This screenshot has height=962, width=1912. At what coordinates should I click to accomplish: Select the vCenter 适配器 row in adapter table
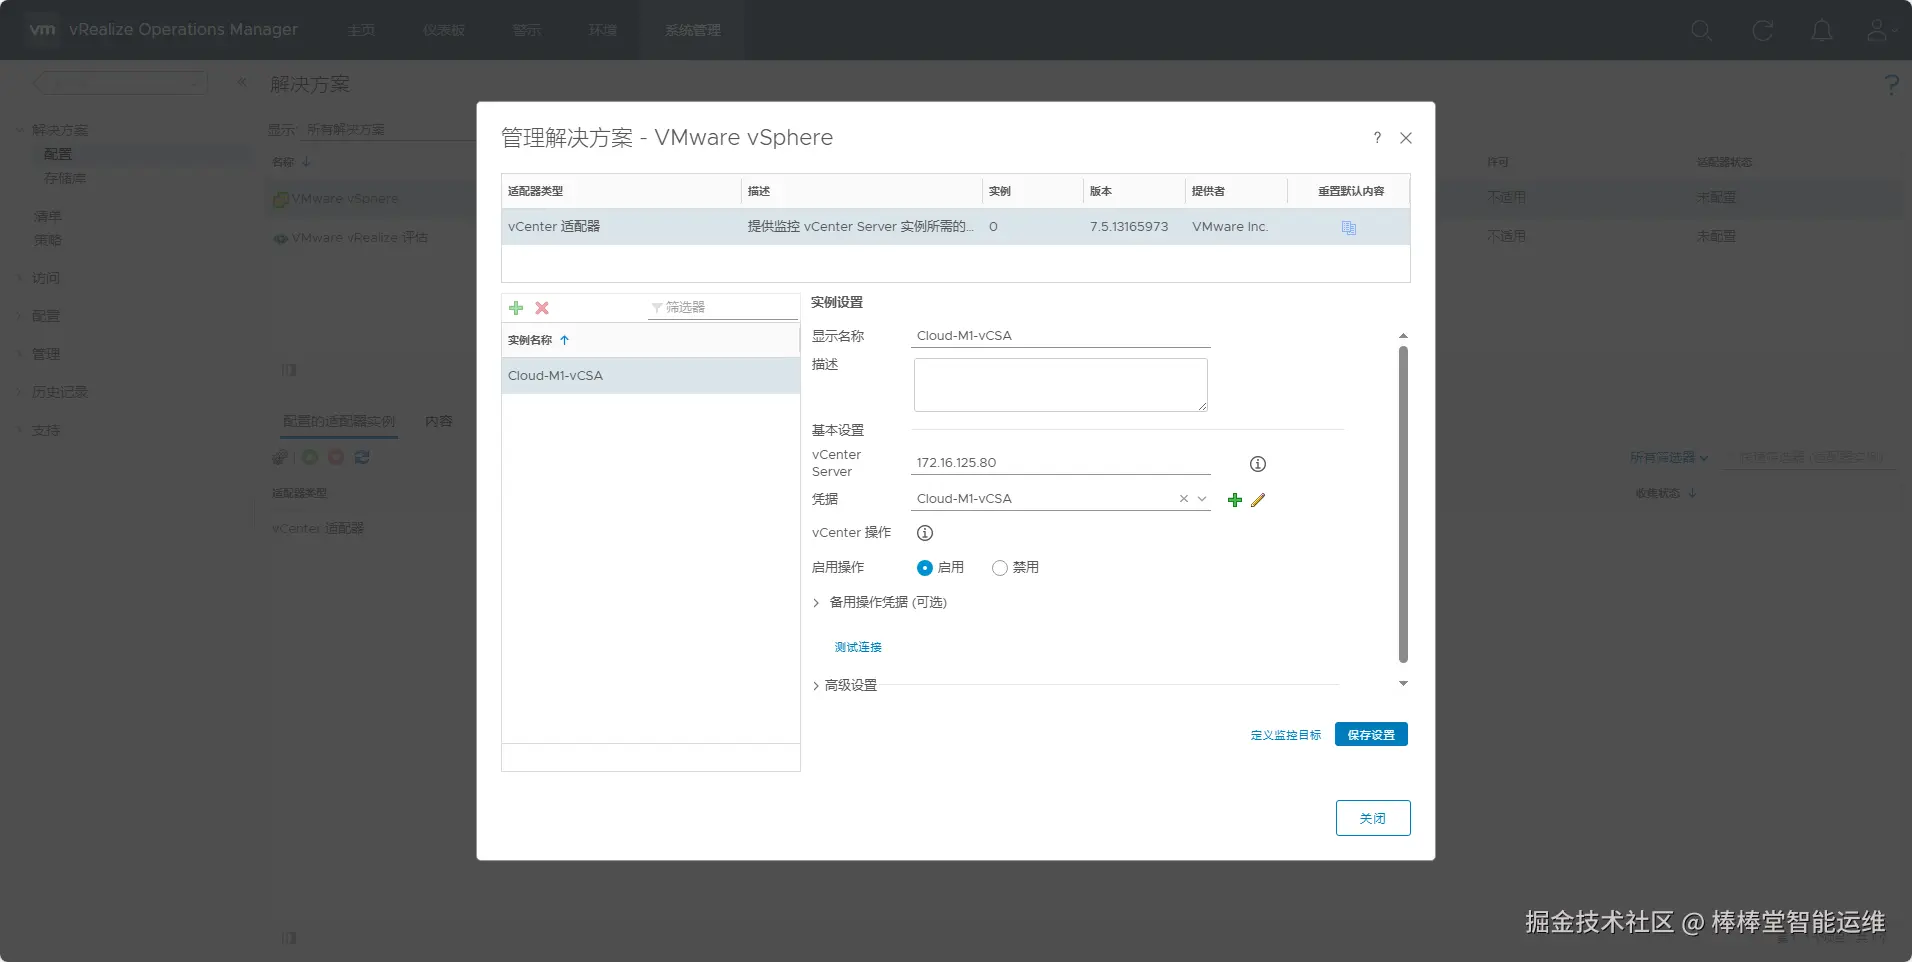click(956, 227)
